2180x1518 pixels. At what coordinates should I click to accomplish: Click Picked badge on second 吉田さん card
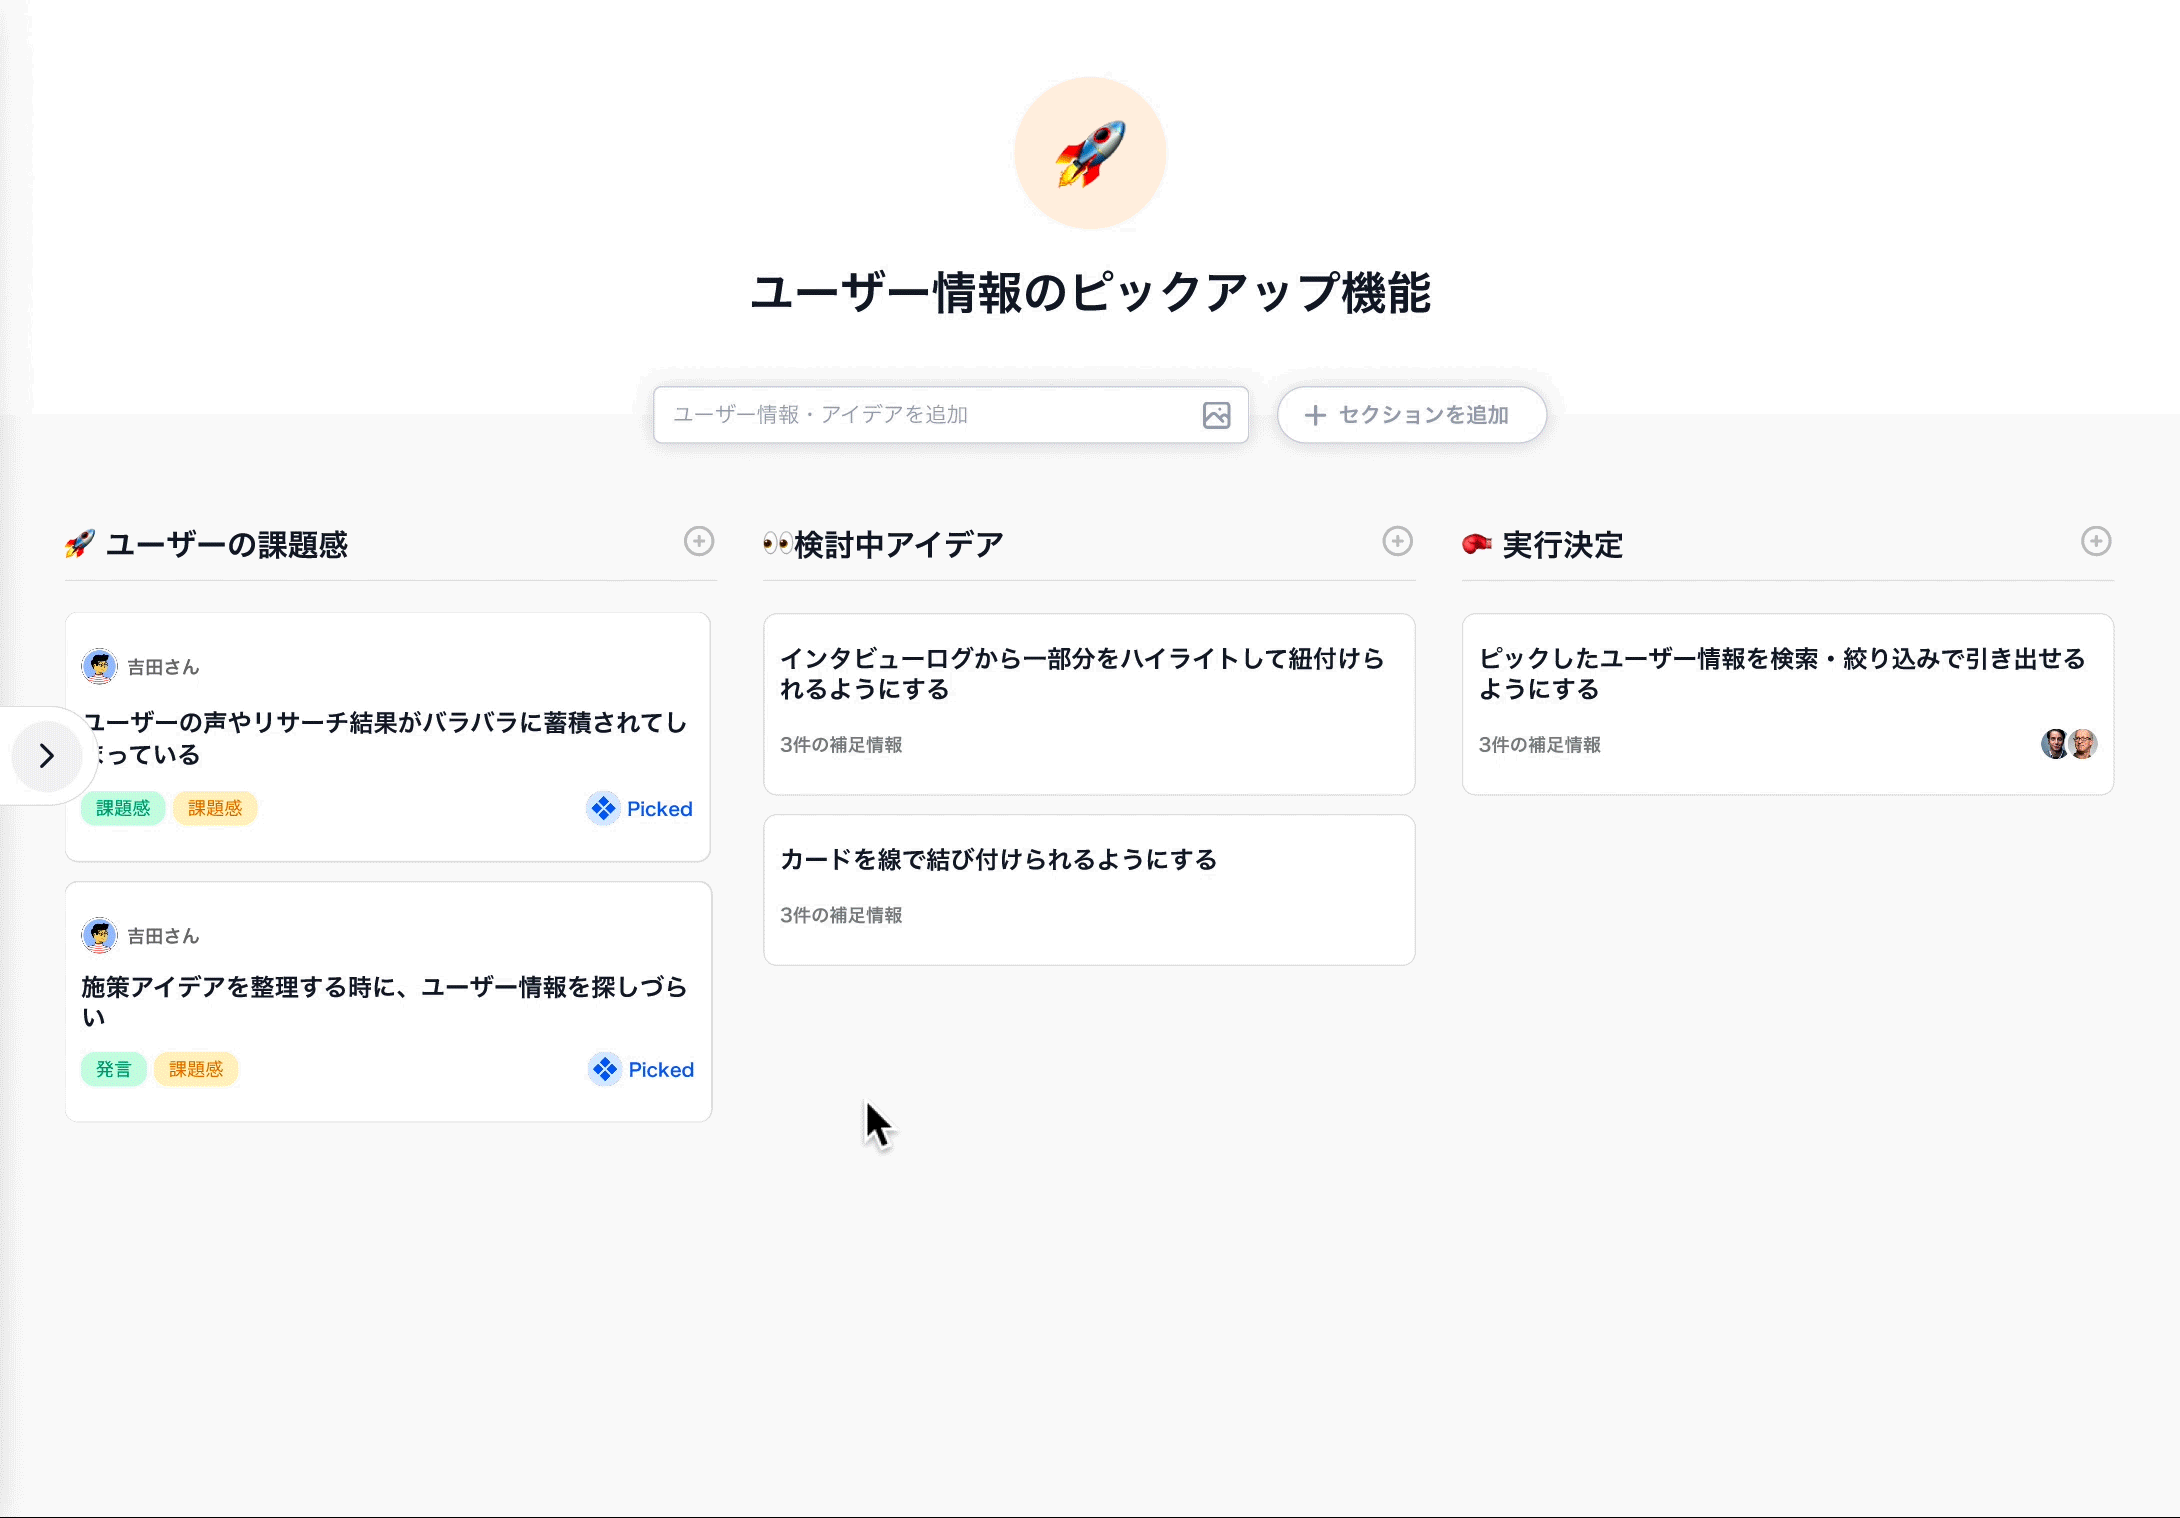click(641, 1069)
